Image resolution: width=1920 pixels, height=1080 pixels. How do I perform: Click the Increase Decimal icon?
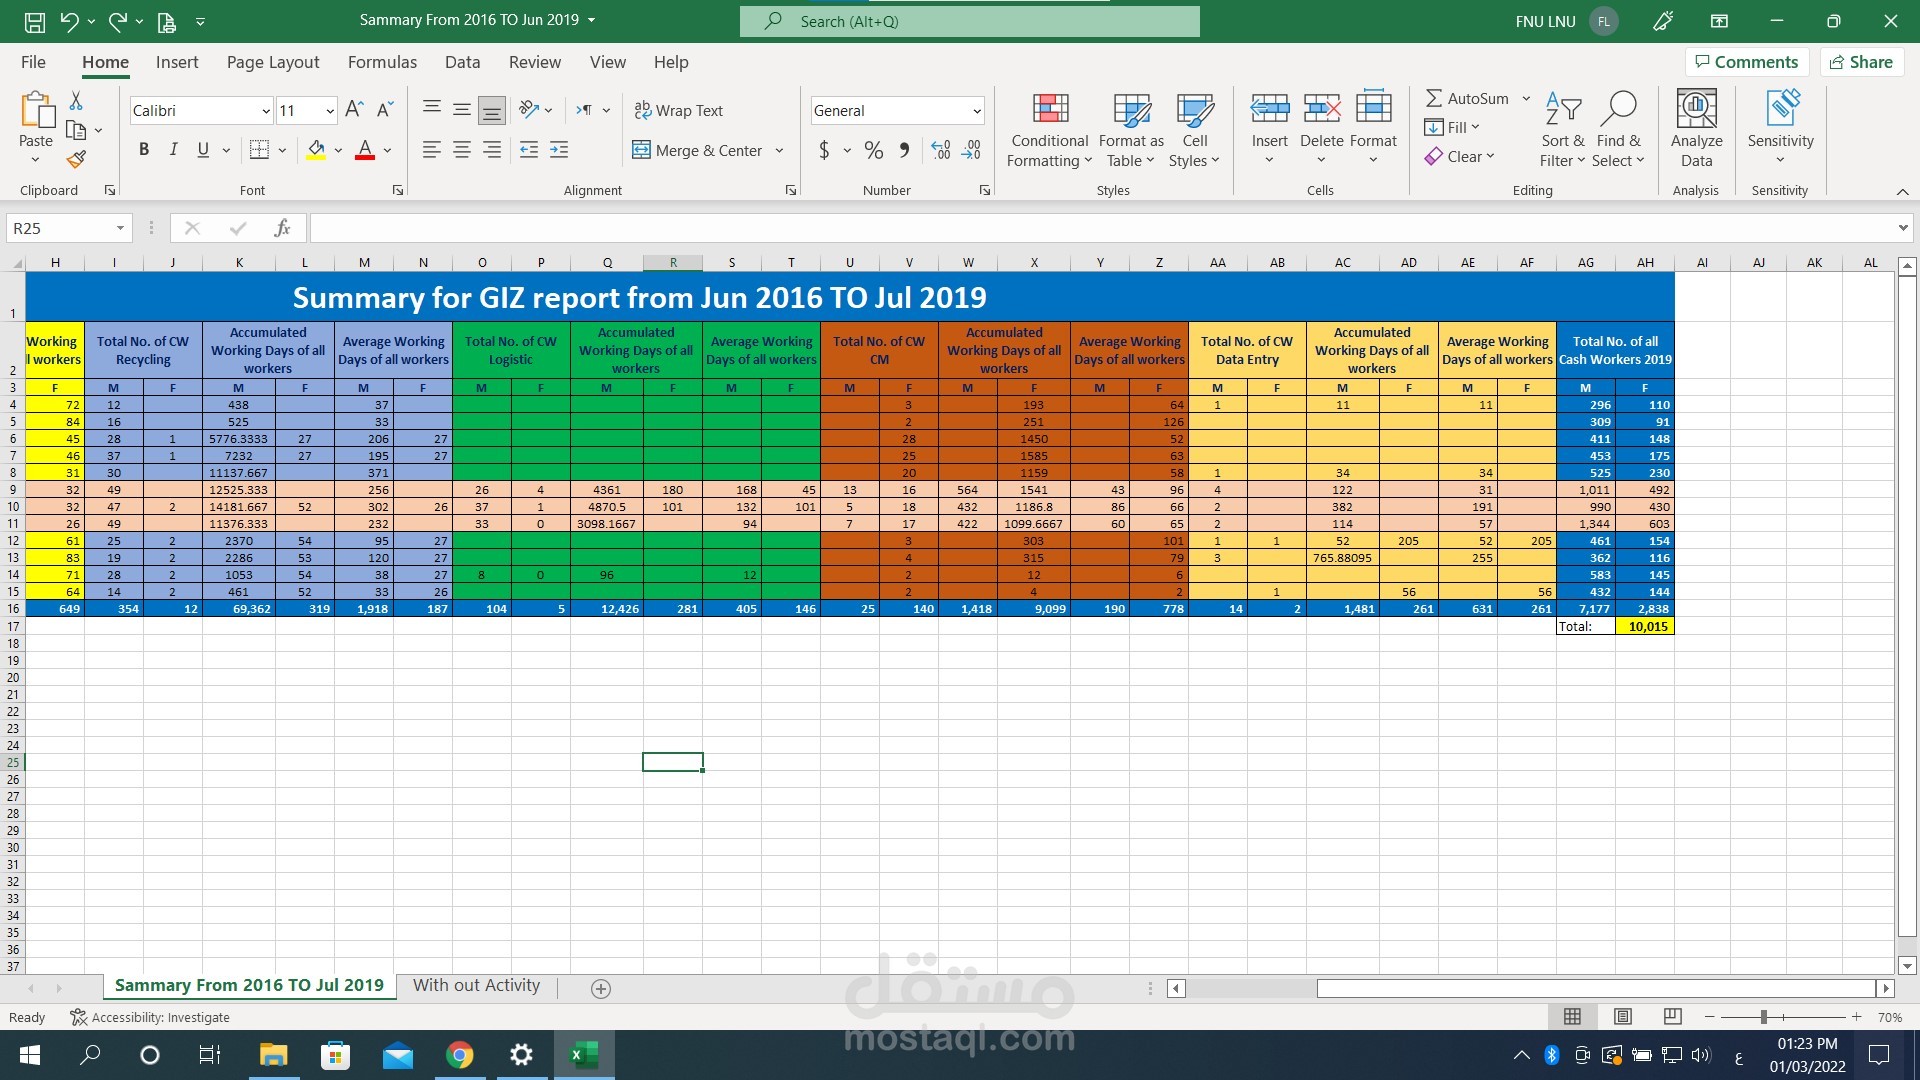coord(940,150)
